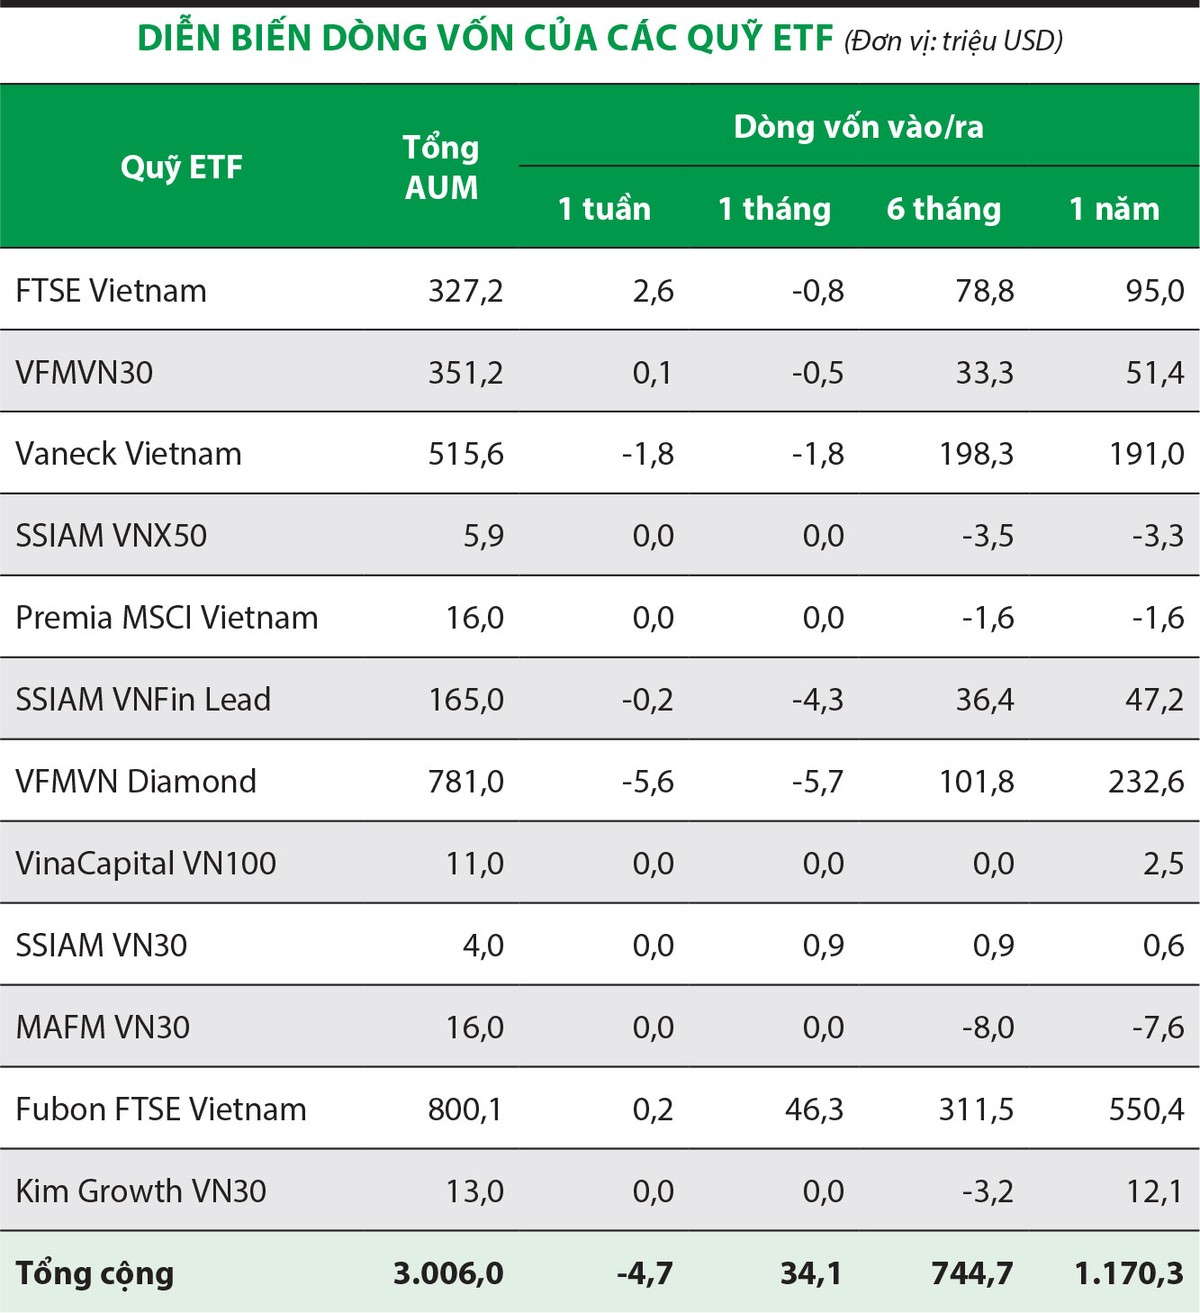This screenshot has height=1313, width=1200.
Task: Select Premia MSCI Vietnam row label
Action: click(x=166, y=618)
